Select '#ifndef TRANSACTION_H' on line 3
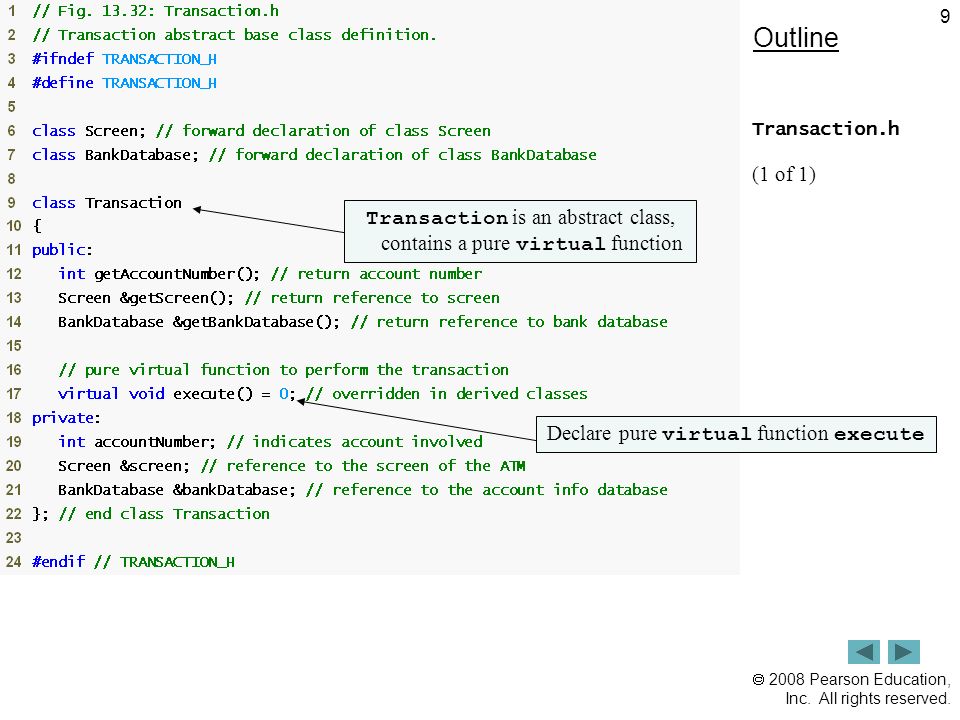The width and height of the screenshot is (960, 720). point(124,59)
